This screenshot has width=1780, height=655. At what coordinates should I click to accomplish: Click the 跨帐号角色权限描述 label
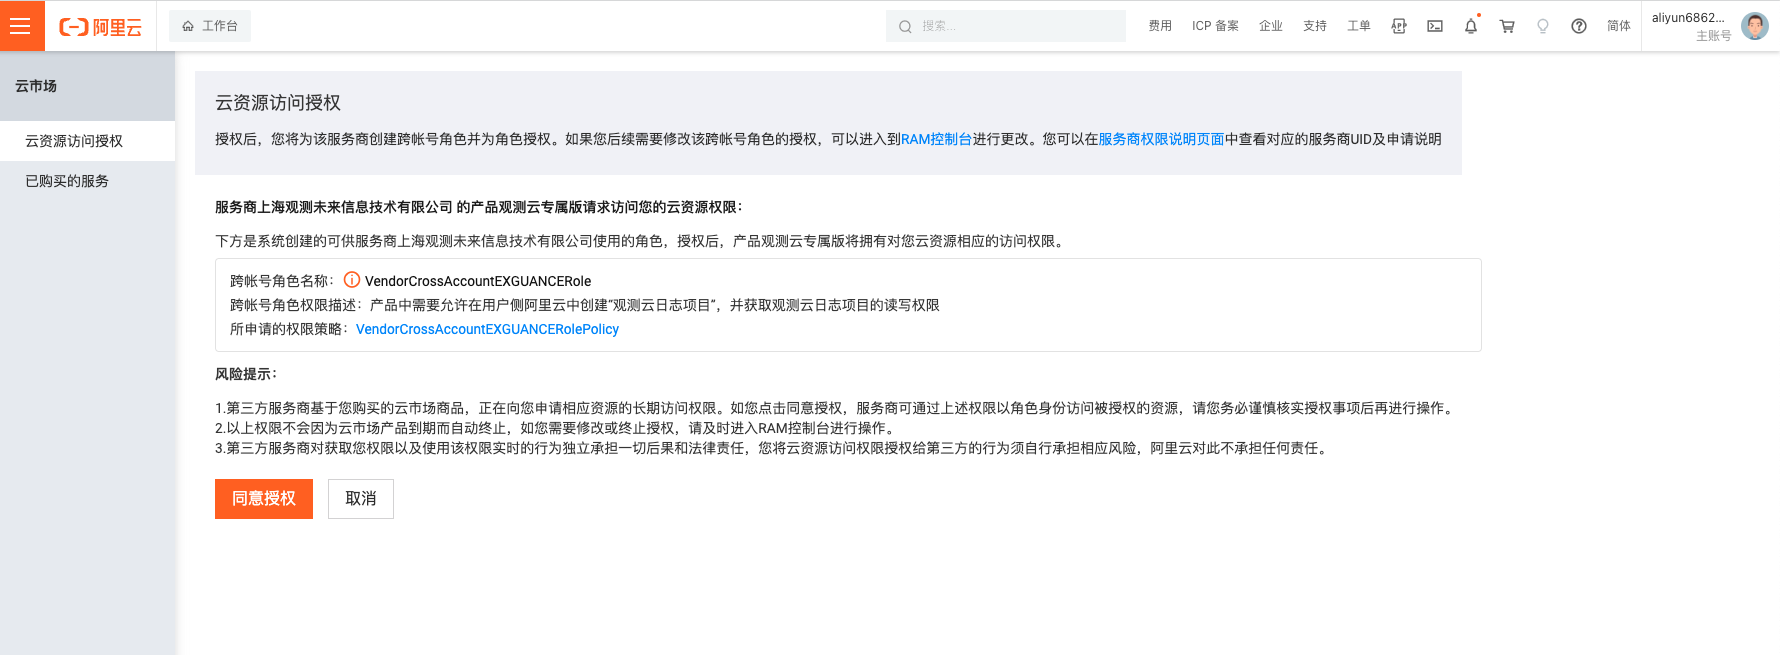click(296, 305)
